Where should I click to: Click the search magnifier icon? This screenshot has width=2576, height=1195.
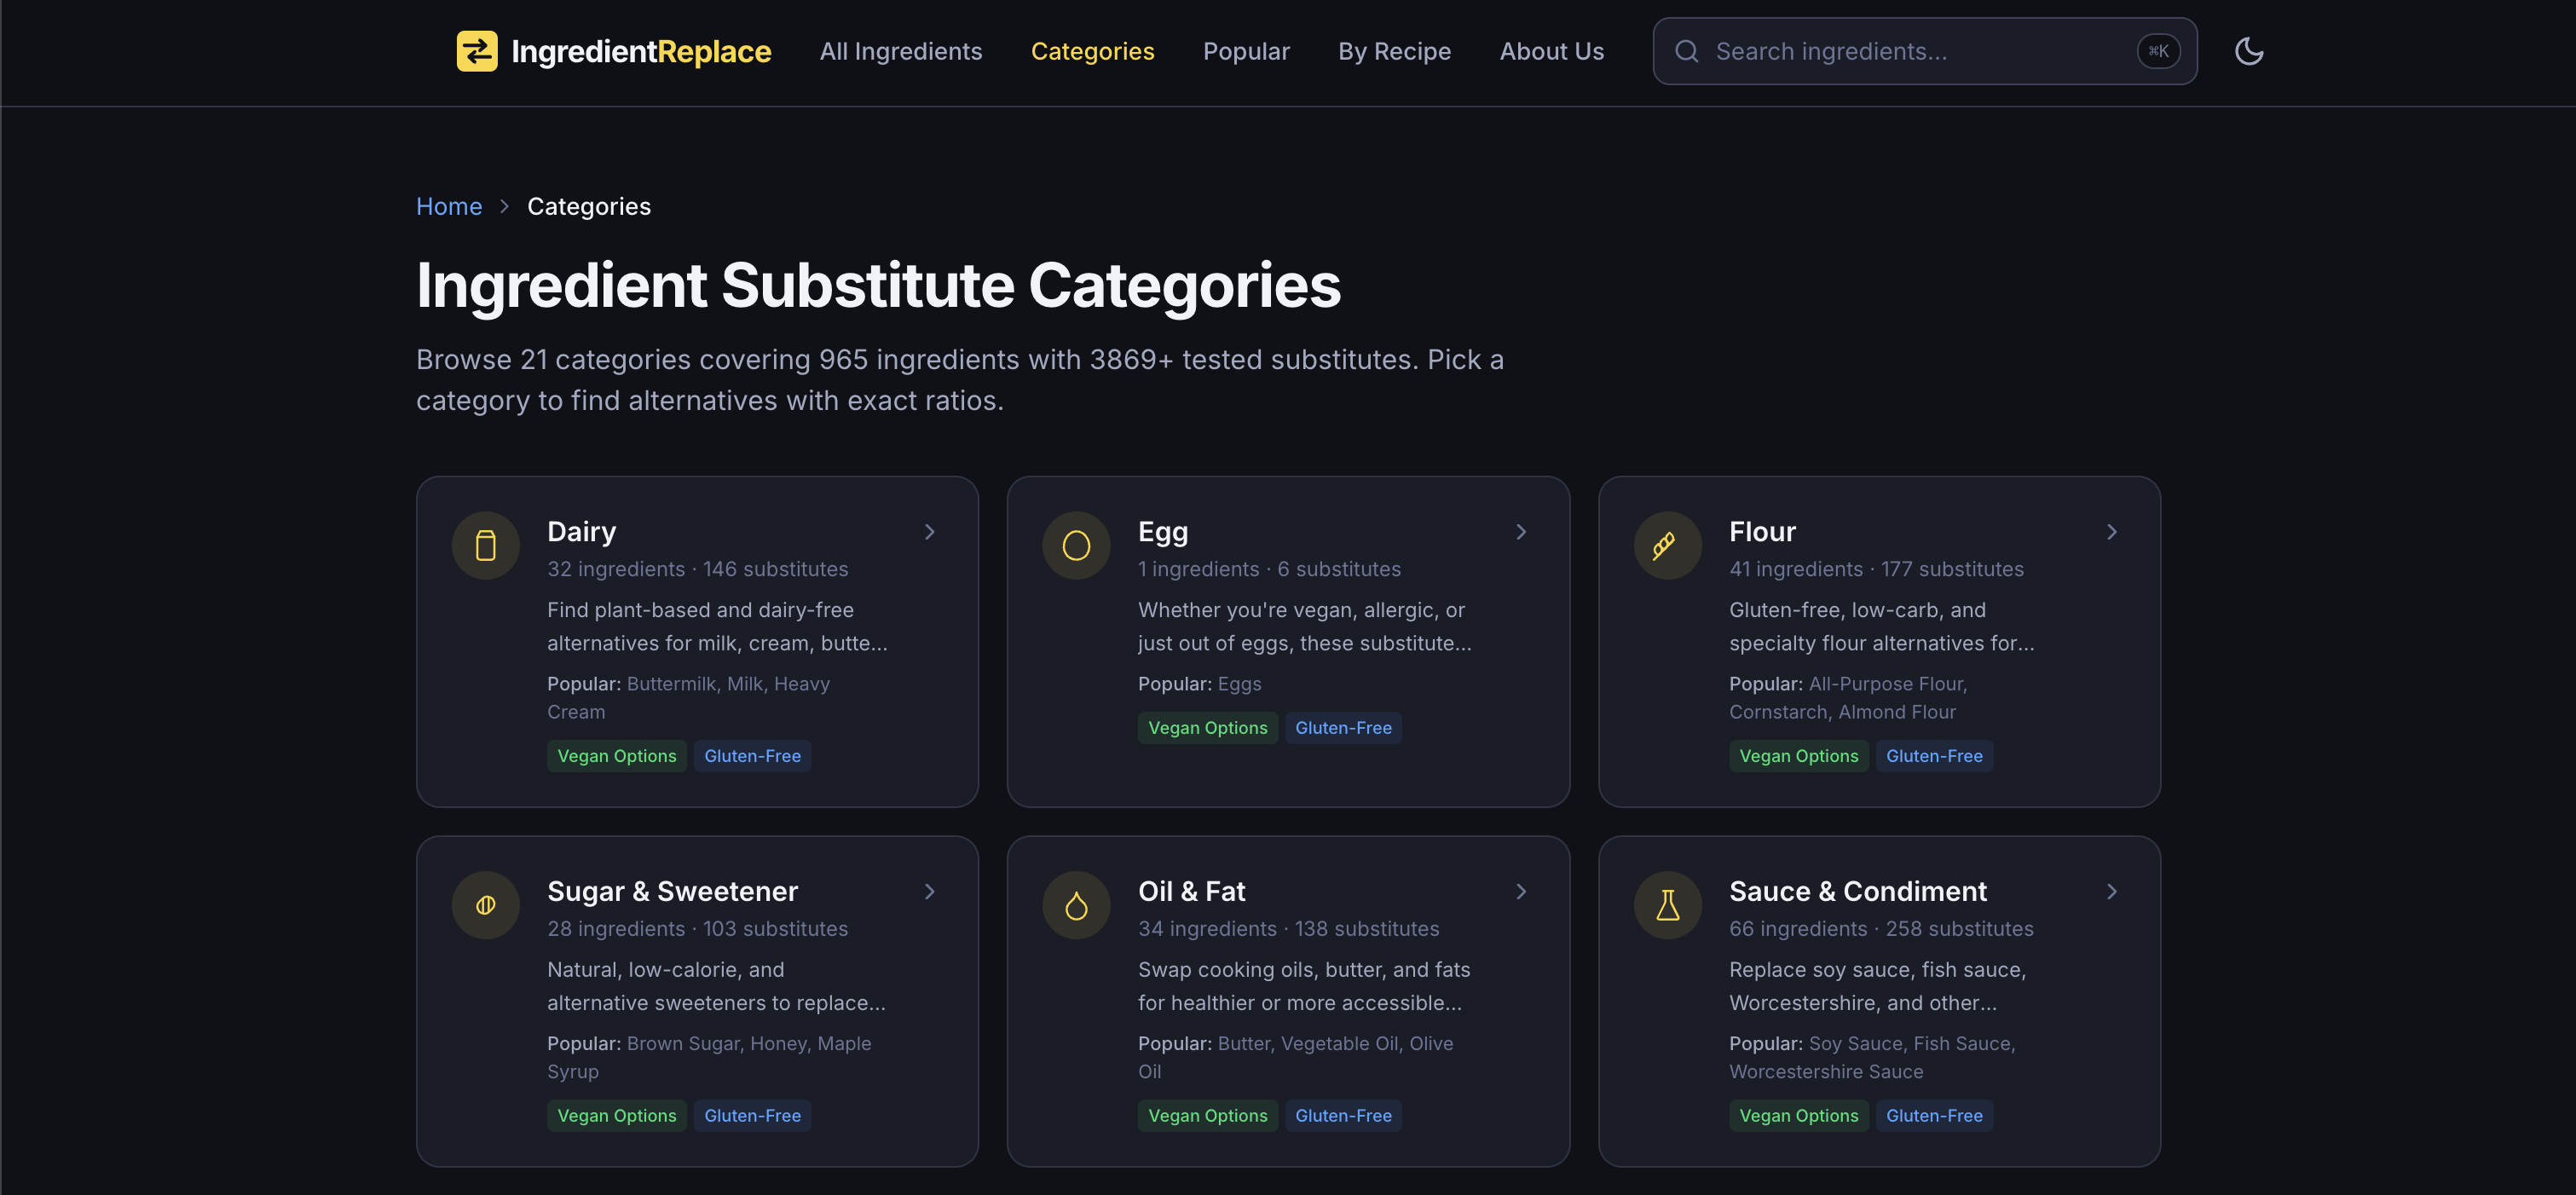[1687, 51]
